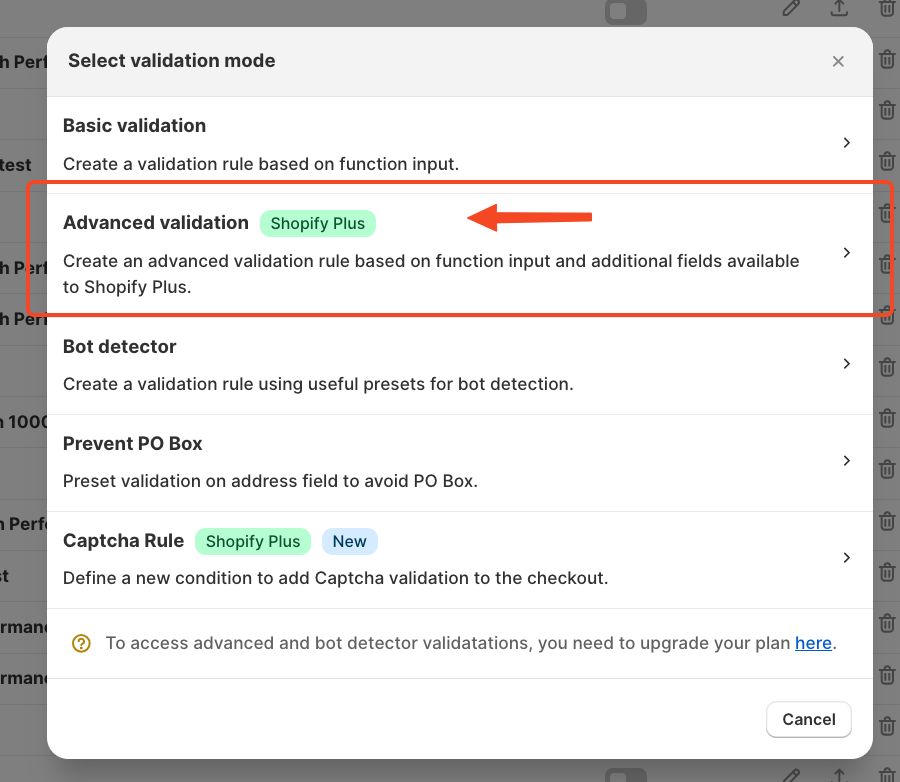The width and height of the screenshot is (900, 782).
Task: Click the trash icon beside the upload icon
Action: (886, 8)
